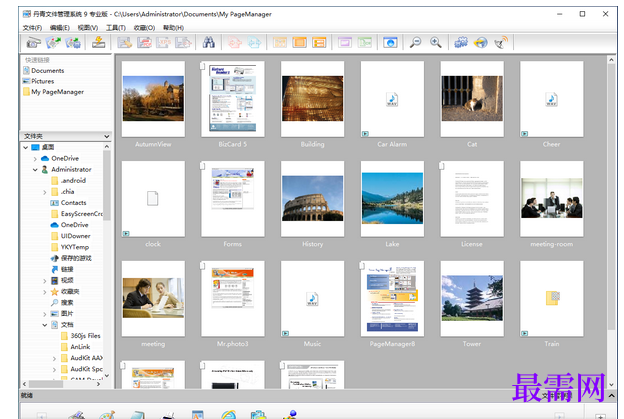Select the History colosseum thumbnail

tap(312, 199)
